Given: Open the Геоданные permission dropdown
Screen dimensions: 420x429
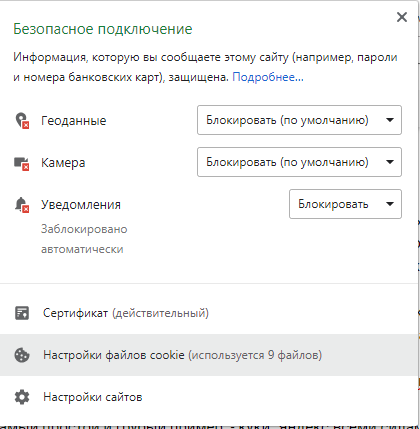Looking at the screenshot, I should pyautogui.click(x=299, y=120).
